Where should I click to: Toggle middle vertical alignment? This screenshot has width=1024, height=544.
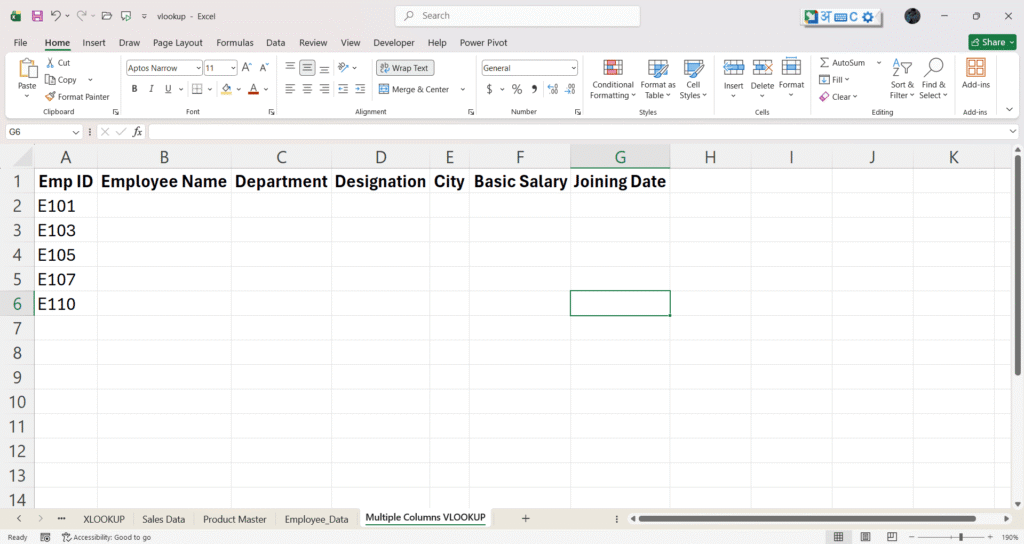click(308, 67)
